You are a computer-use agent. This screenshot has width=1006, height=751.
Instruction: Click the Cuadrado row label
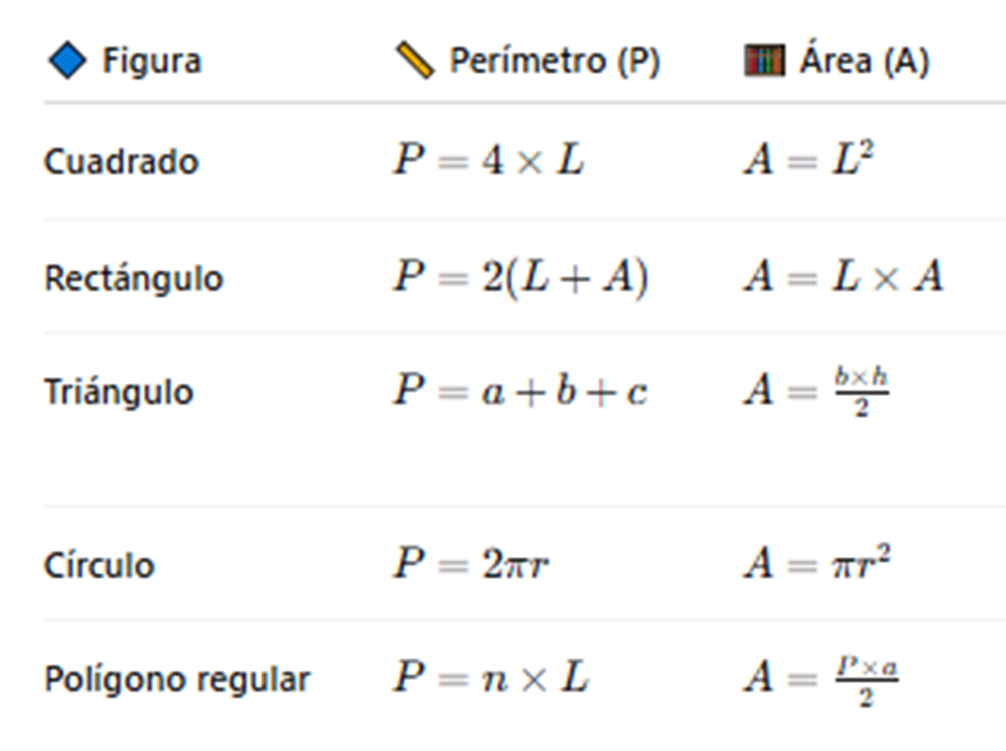click(121, 161)
